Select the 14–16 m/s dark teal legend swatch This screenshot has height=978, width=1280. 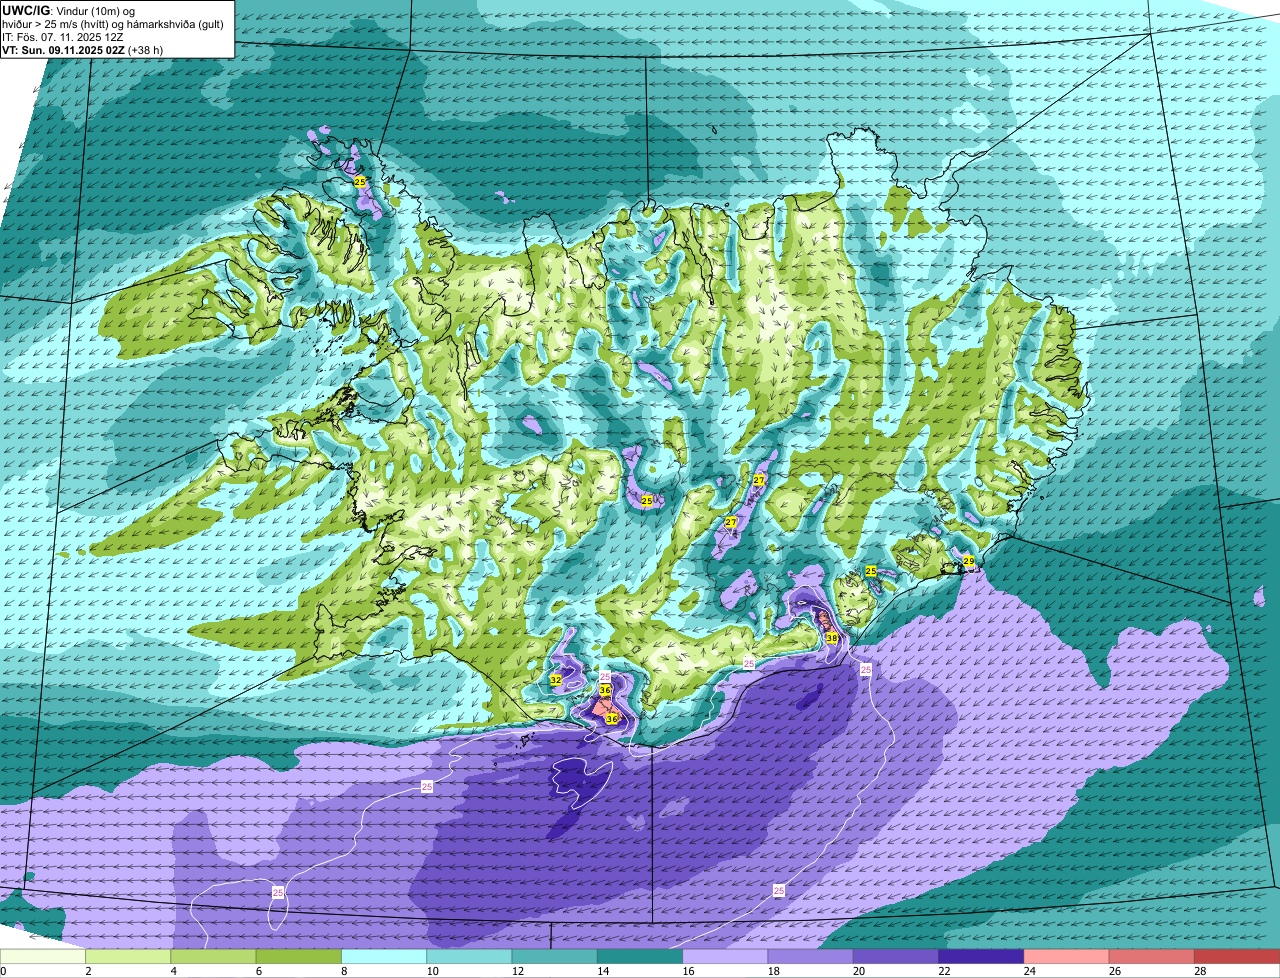(640, 957)
